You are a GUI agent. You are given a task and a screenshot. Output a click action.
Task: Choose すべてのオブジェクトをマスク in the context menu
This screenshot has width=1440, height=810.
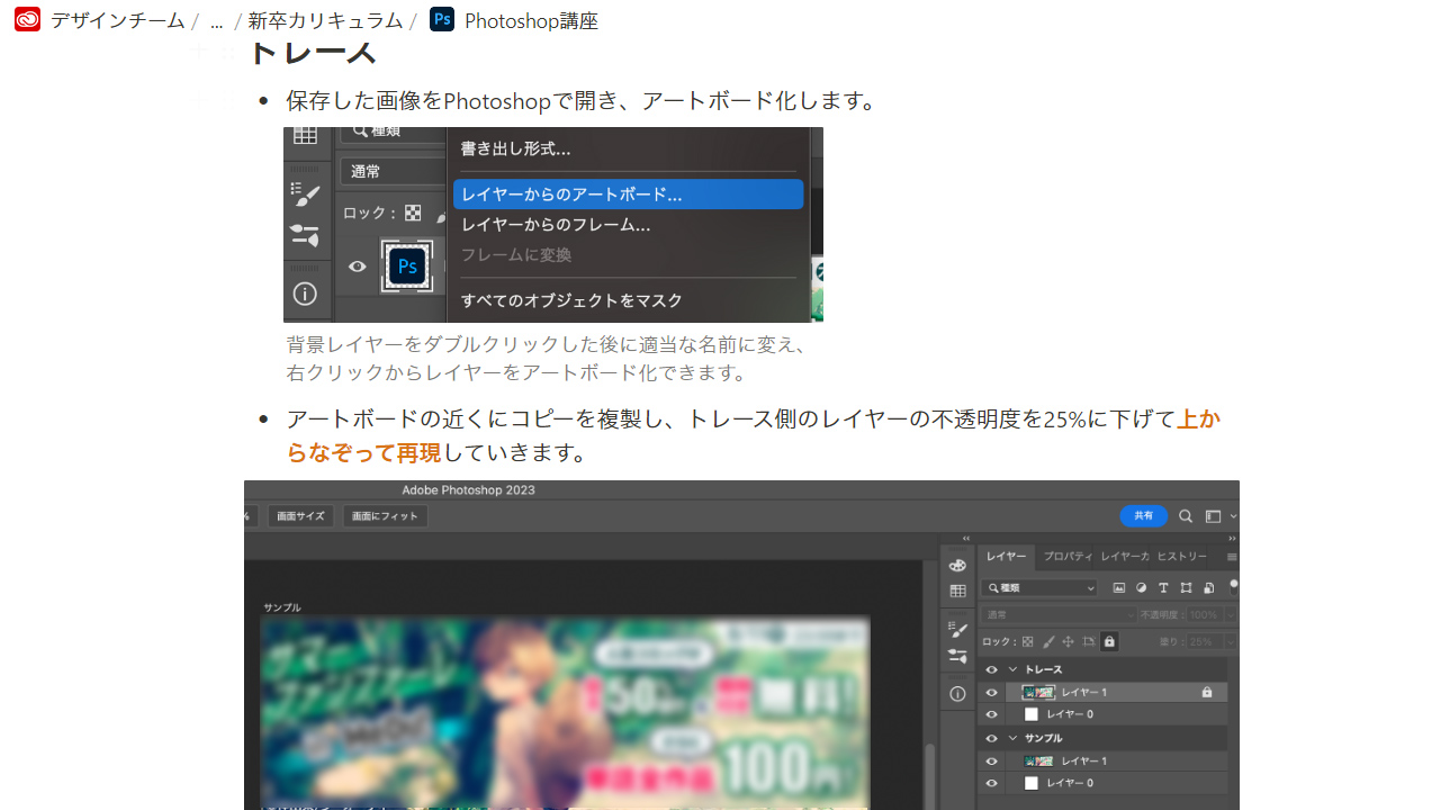(x=572, y=300)
